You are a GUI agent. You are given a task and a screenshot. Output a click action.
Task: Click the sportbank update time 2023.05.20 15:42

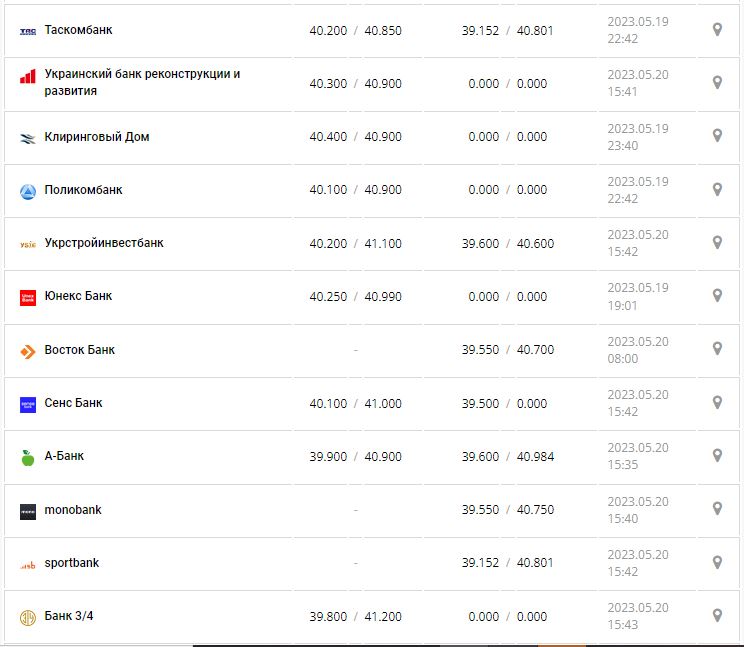point(638,563)
